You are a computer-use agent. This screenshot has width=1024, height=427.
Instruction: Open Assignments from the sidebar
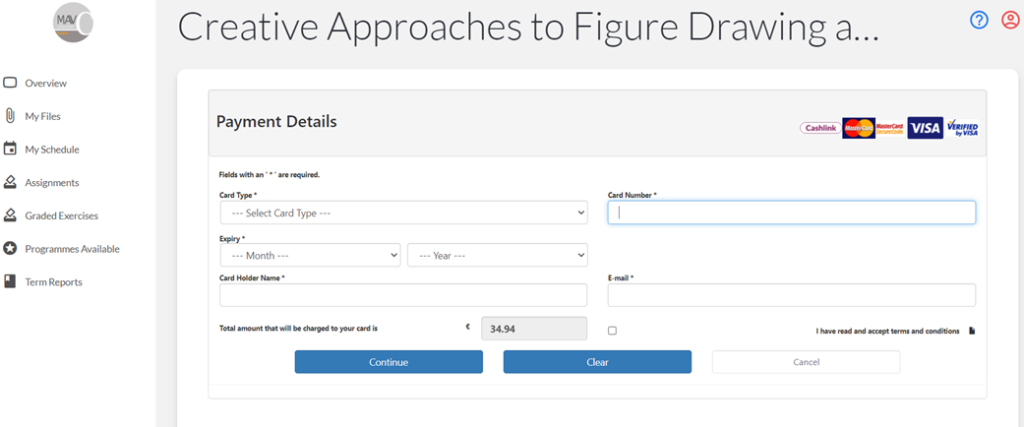(51, 182)
